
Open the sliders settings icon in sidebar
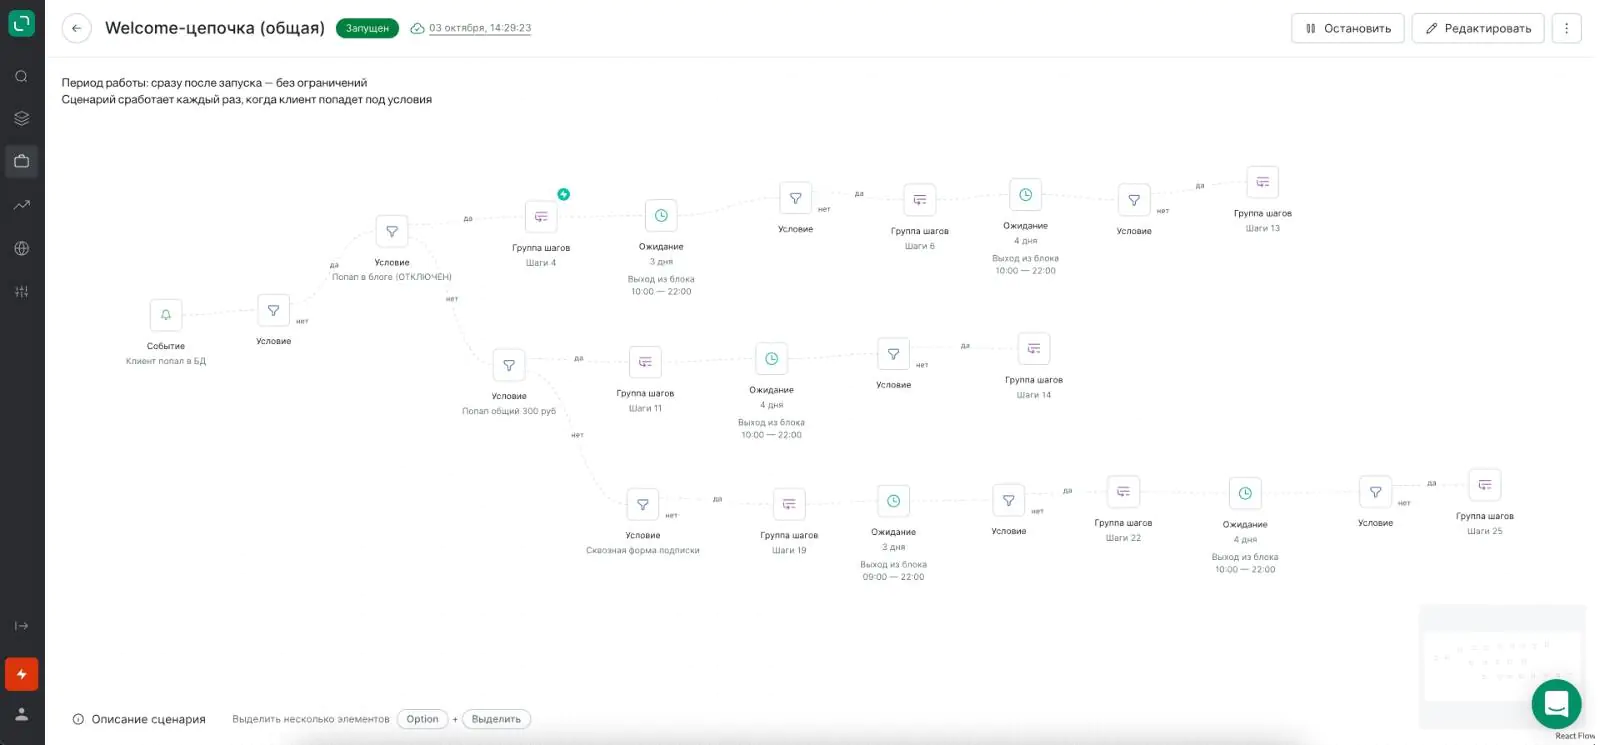point(21,291)
